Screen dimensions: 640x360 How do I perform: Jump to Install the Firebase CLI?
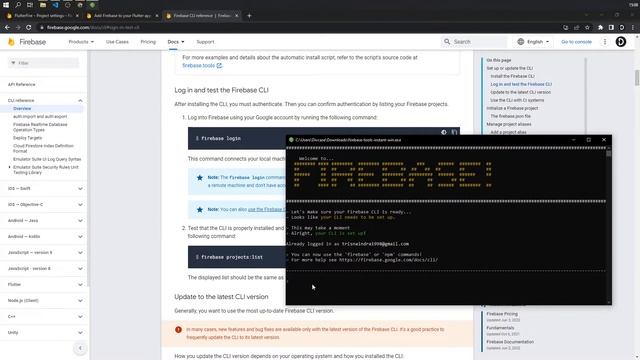click(x=512, y=76)
